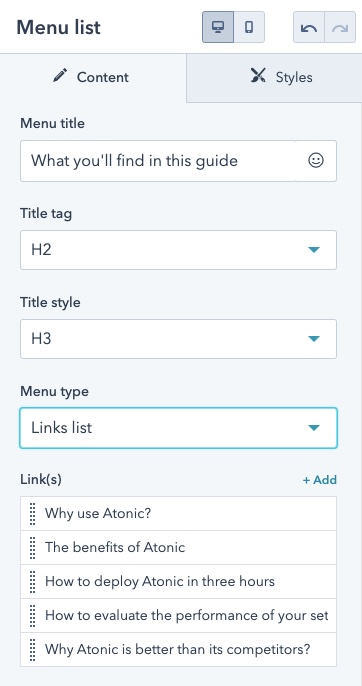Click drag handle for How to deploy Atonic

click(x=32, y=581)
